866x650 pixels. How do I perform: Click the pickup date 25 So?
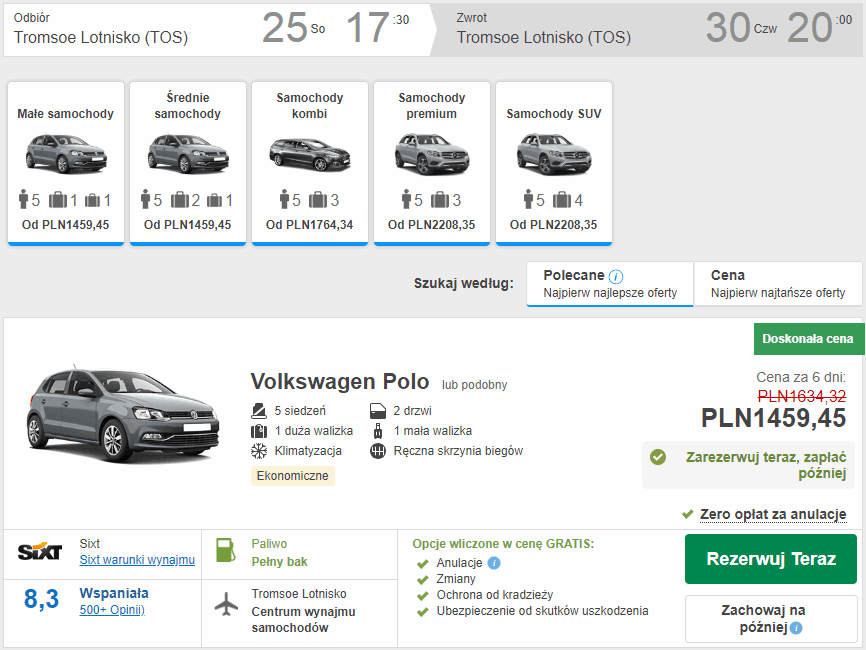293,28
